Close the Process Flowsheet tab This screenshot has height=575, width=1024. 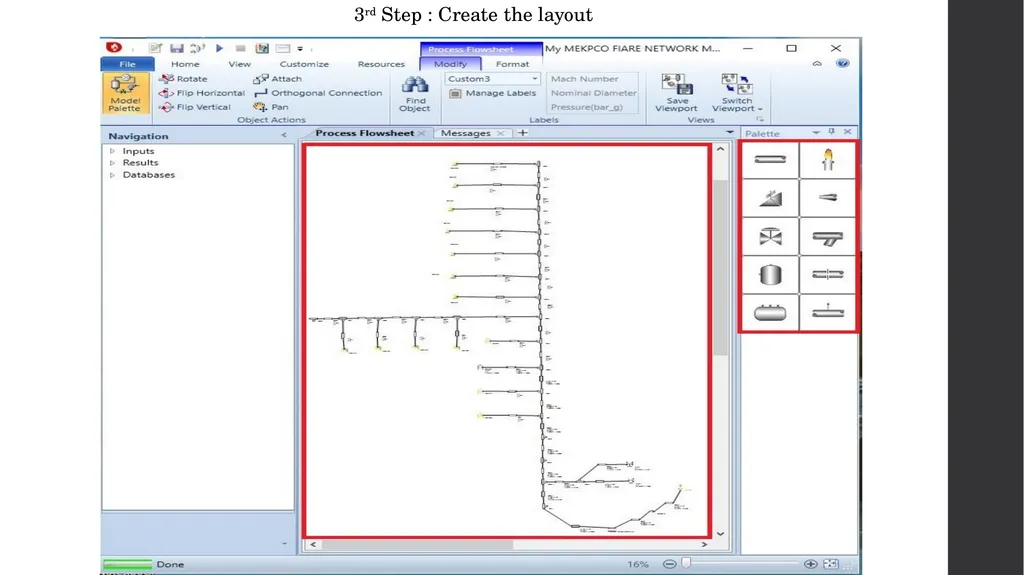pos(422,133)
